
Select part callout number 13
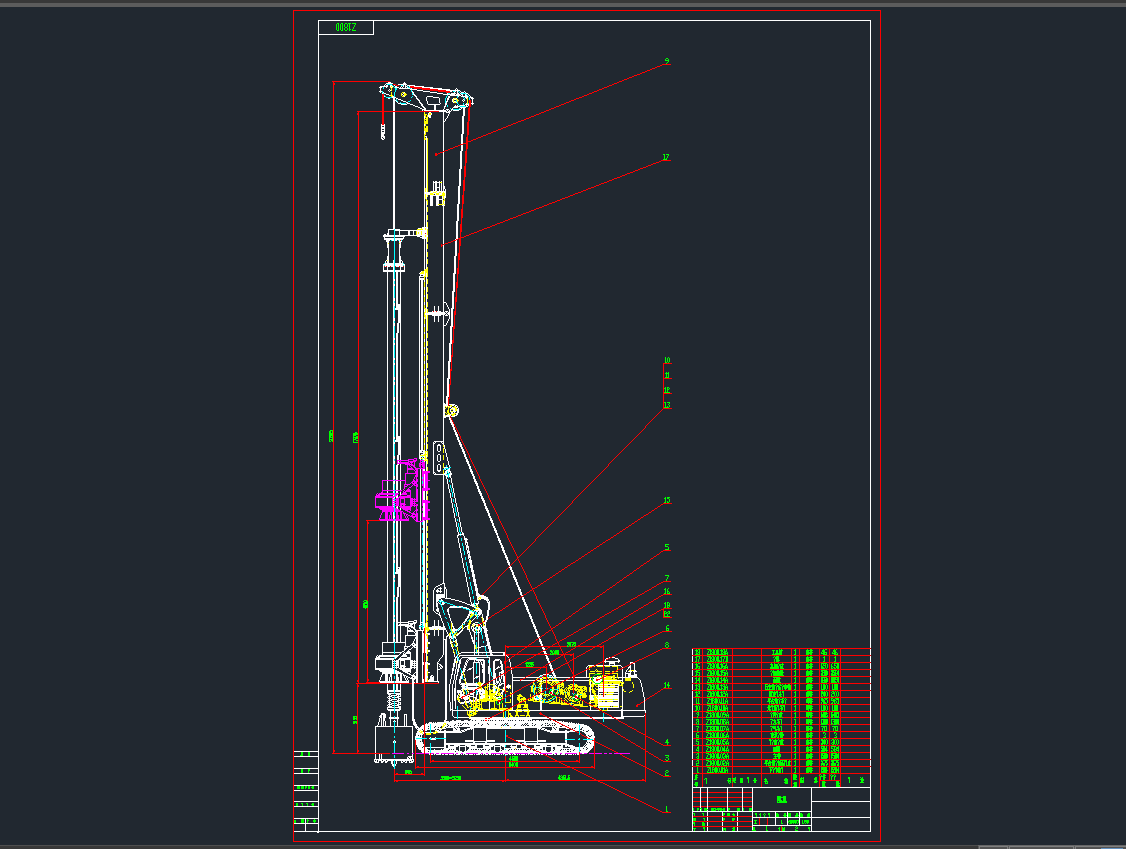[x=667, y=405]
